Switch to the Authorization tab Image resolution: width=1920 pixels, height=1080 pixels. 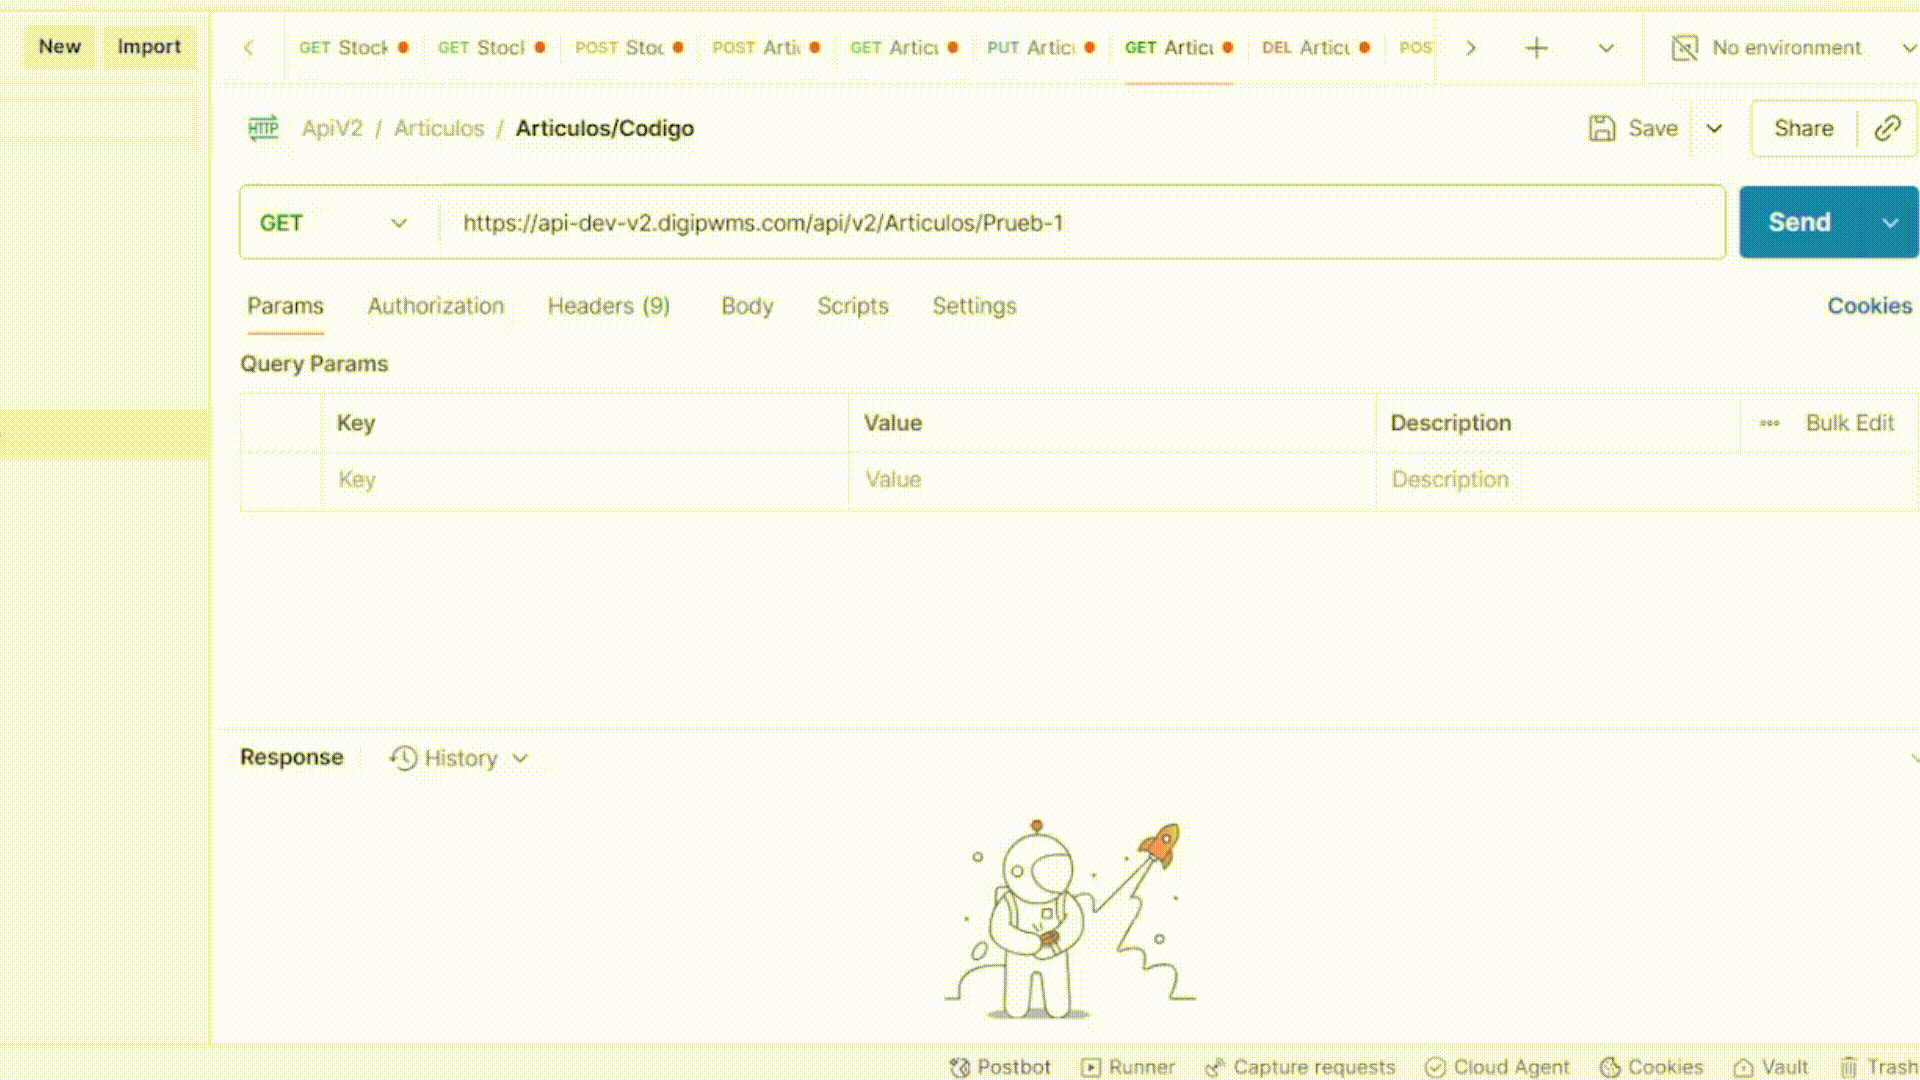click(435, 306)
